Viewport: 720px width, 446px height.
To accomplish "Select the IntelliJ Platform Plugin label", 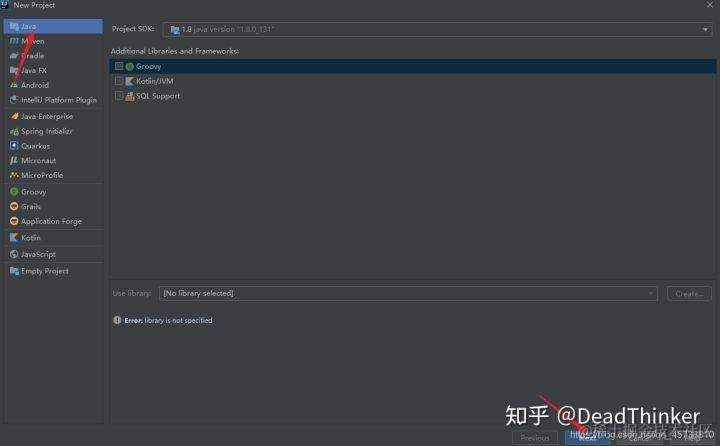I will click(x=59, y=100).
